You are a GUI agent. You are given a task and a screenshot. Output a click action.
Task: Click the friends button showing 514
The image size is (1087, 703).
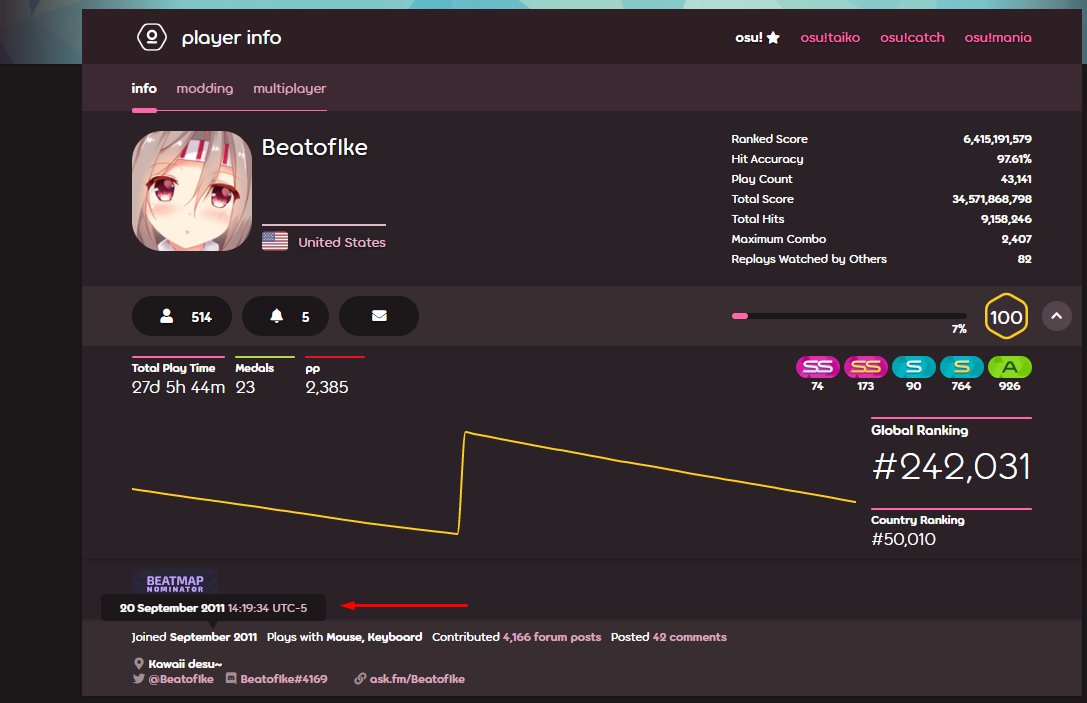click(182, 316)
